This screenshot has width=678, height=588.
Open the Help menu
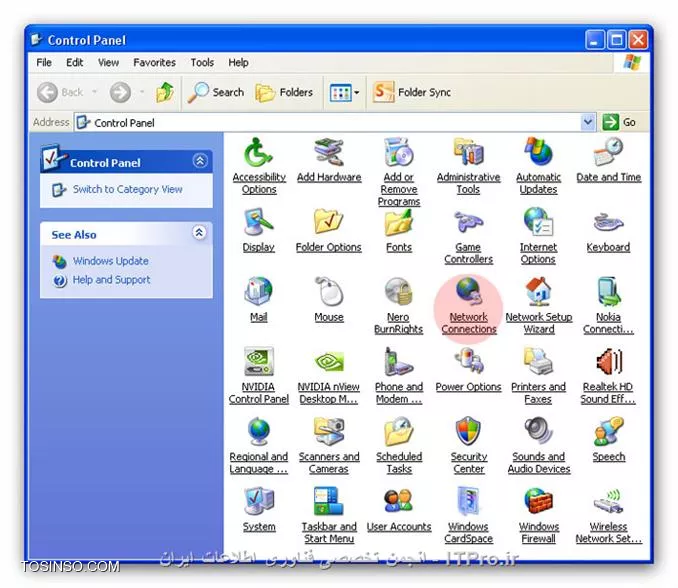coord(238,63)
